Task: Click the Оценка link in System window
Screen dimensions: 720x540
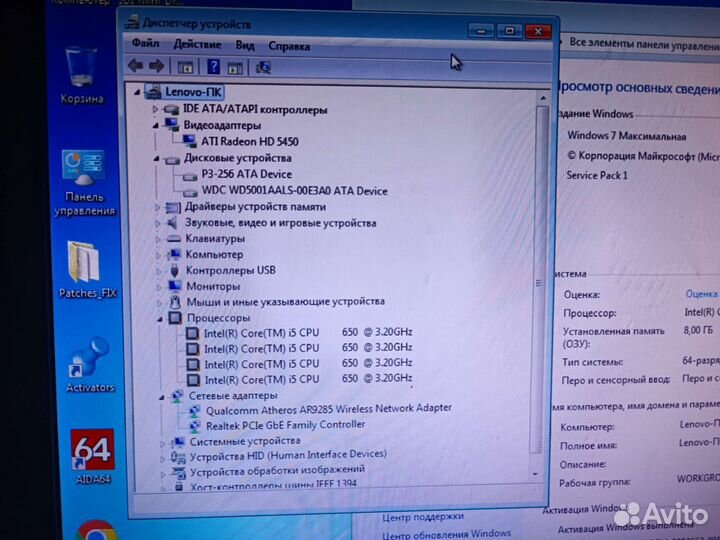Action: (x=701, y=293)
